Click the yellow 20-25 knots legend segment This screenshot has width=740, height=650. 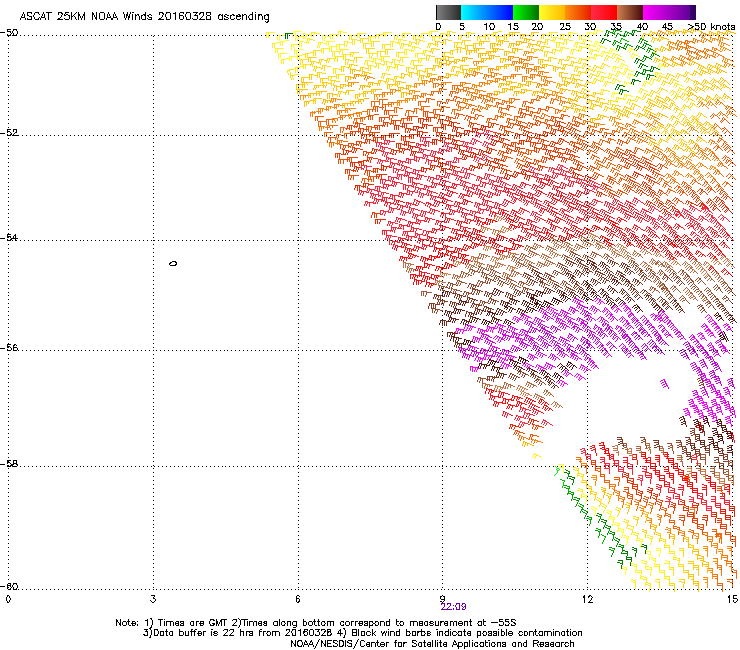click(x=552, y=12)
